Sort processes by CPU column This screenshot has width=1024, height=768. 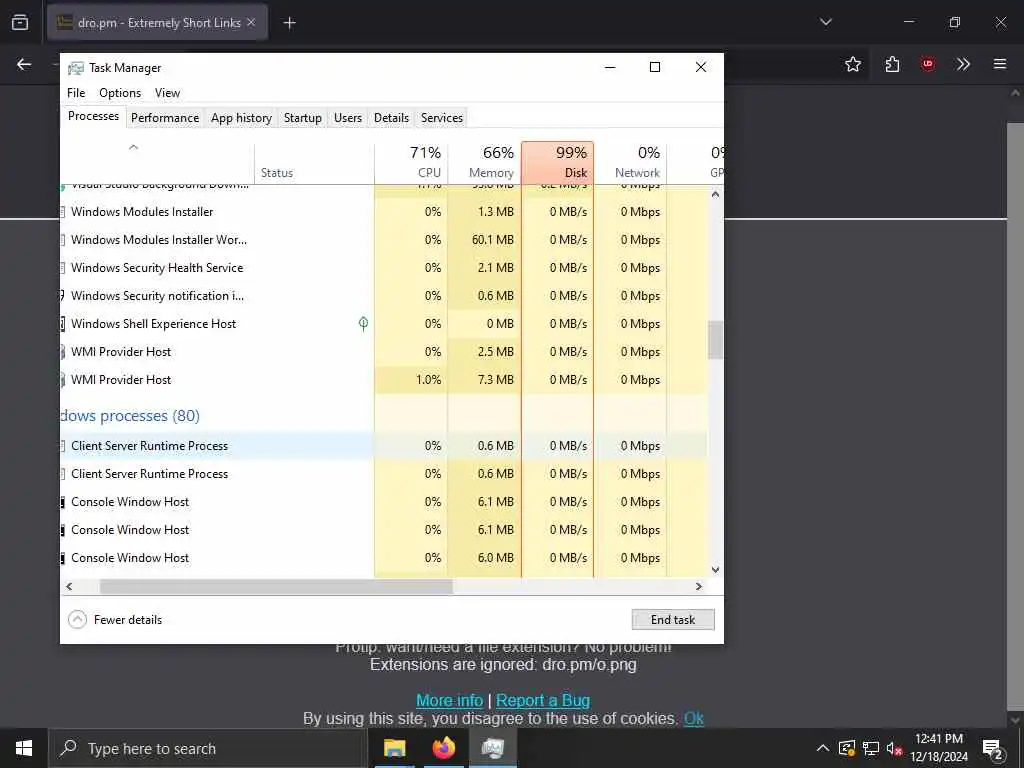coord(411,162)
